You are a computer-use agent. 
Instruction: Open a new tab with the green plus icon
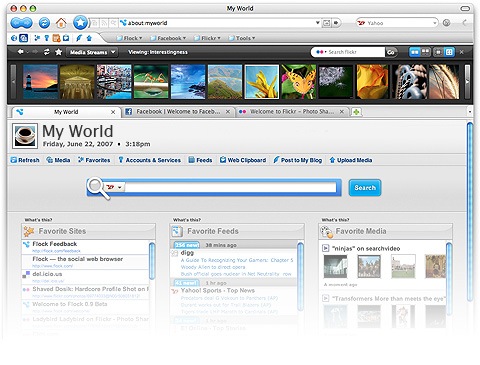356,112
